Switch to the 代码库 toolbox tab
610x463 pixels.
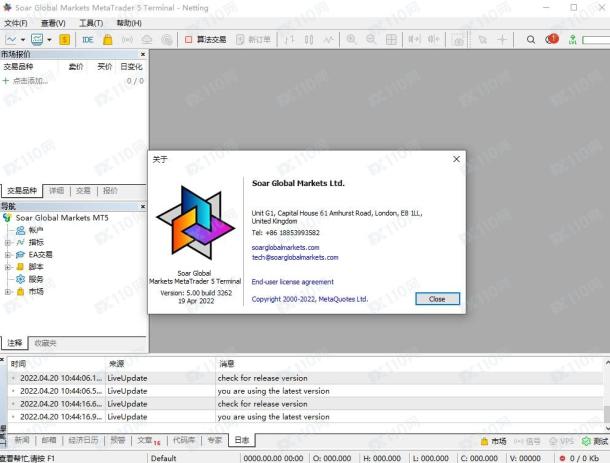(184, 440)
